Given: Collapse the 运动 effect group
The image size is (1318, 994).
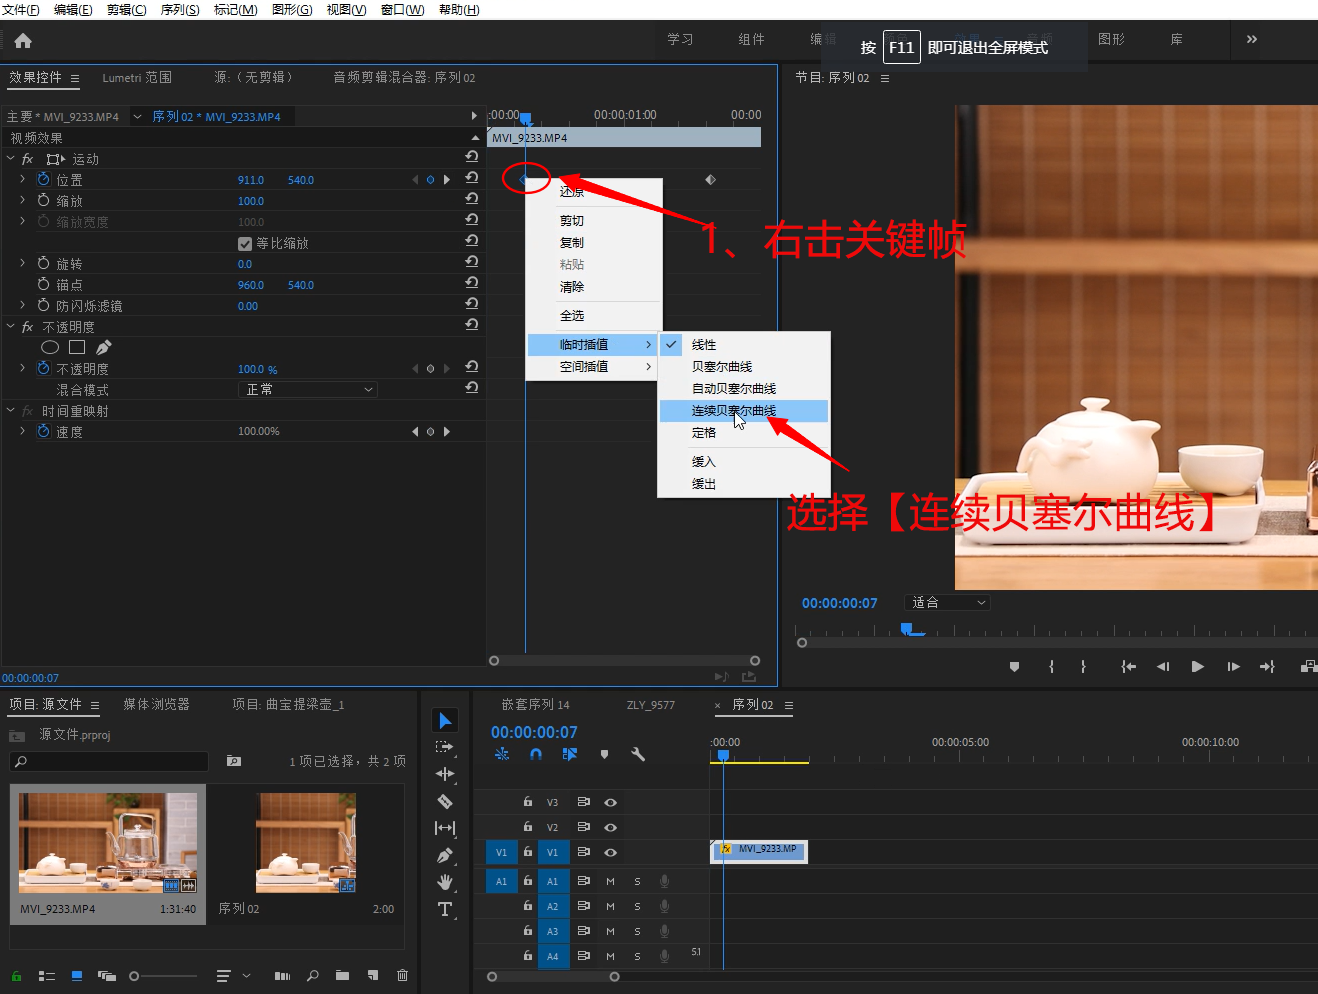Looking at the screenshot, I should (x=11, y=158).
